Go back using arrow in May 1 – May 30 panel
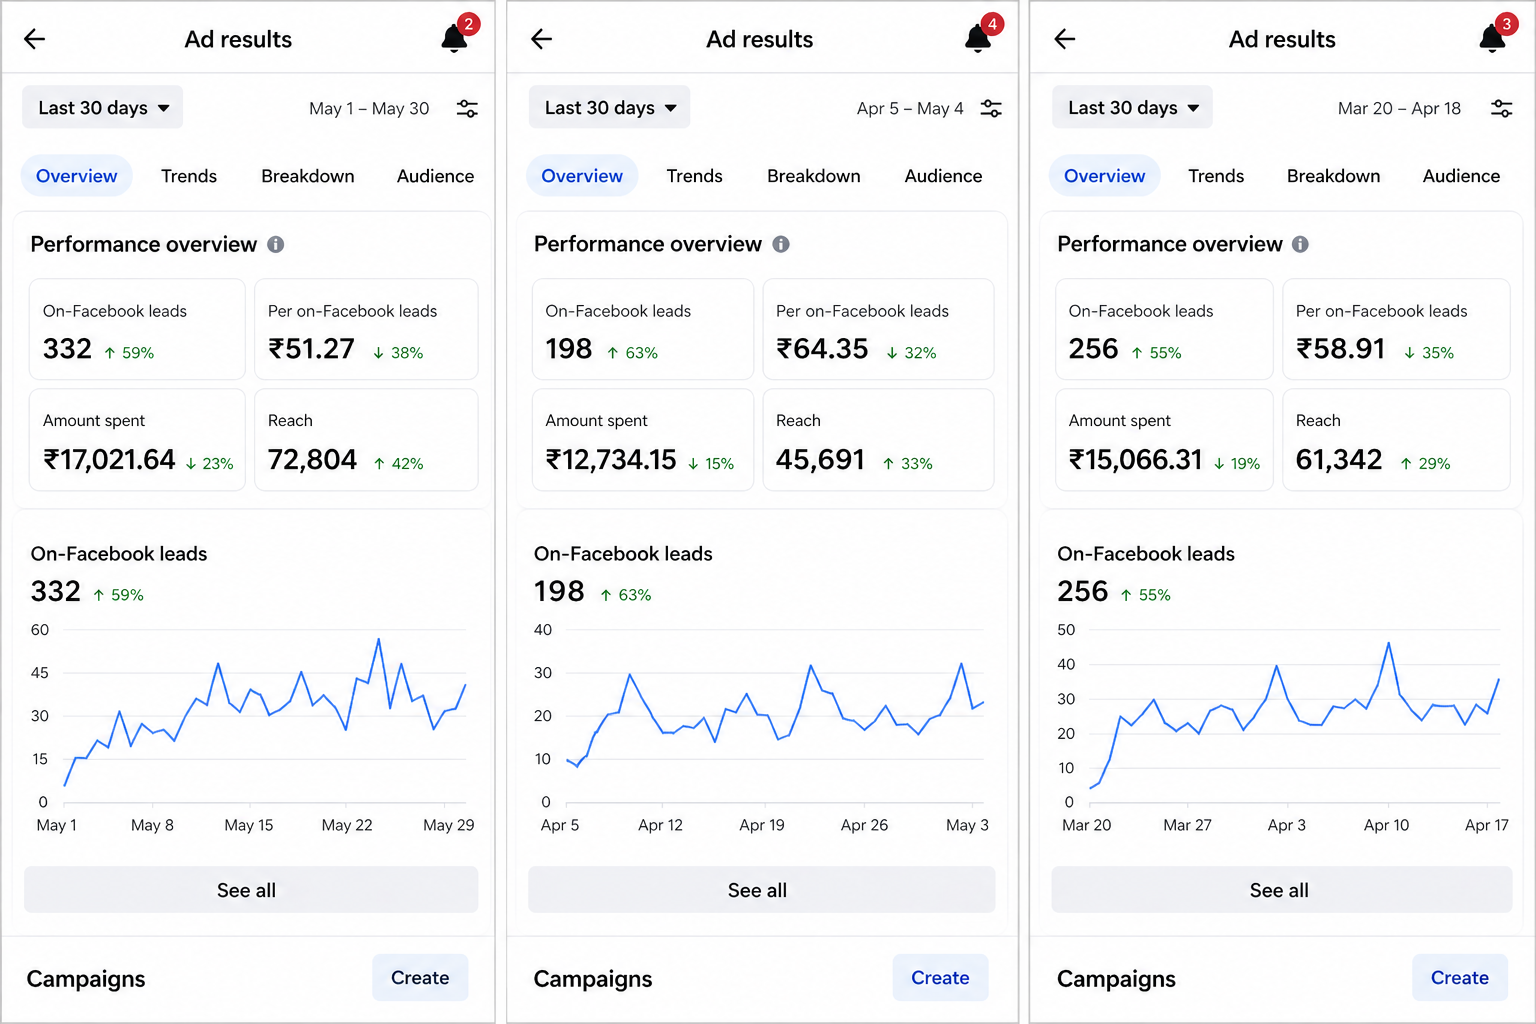 pyautogui.click(x=35, y=39)
